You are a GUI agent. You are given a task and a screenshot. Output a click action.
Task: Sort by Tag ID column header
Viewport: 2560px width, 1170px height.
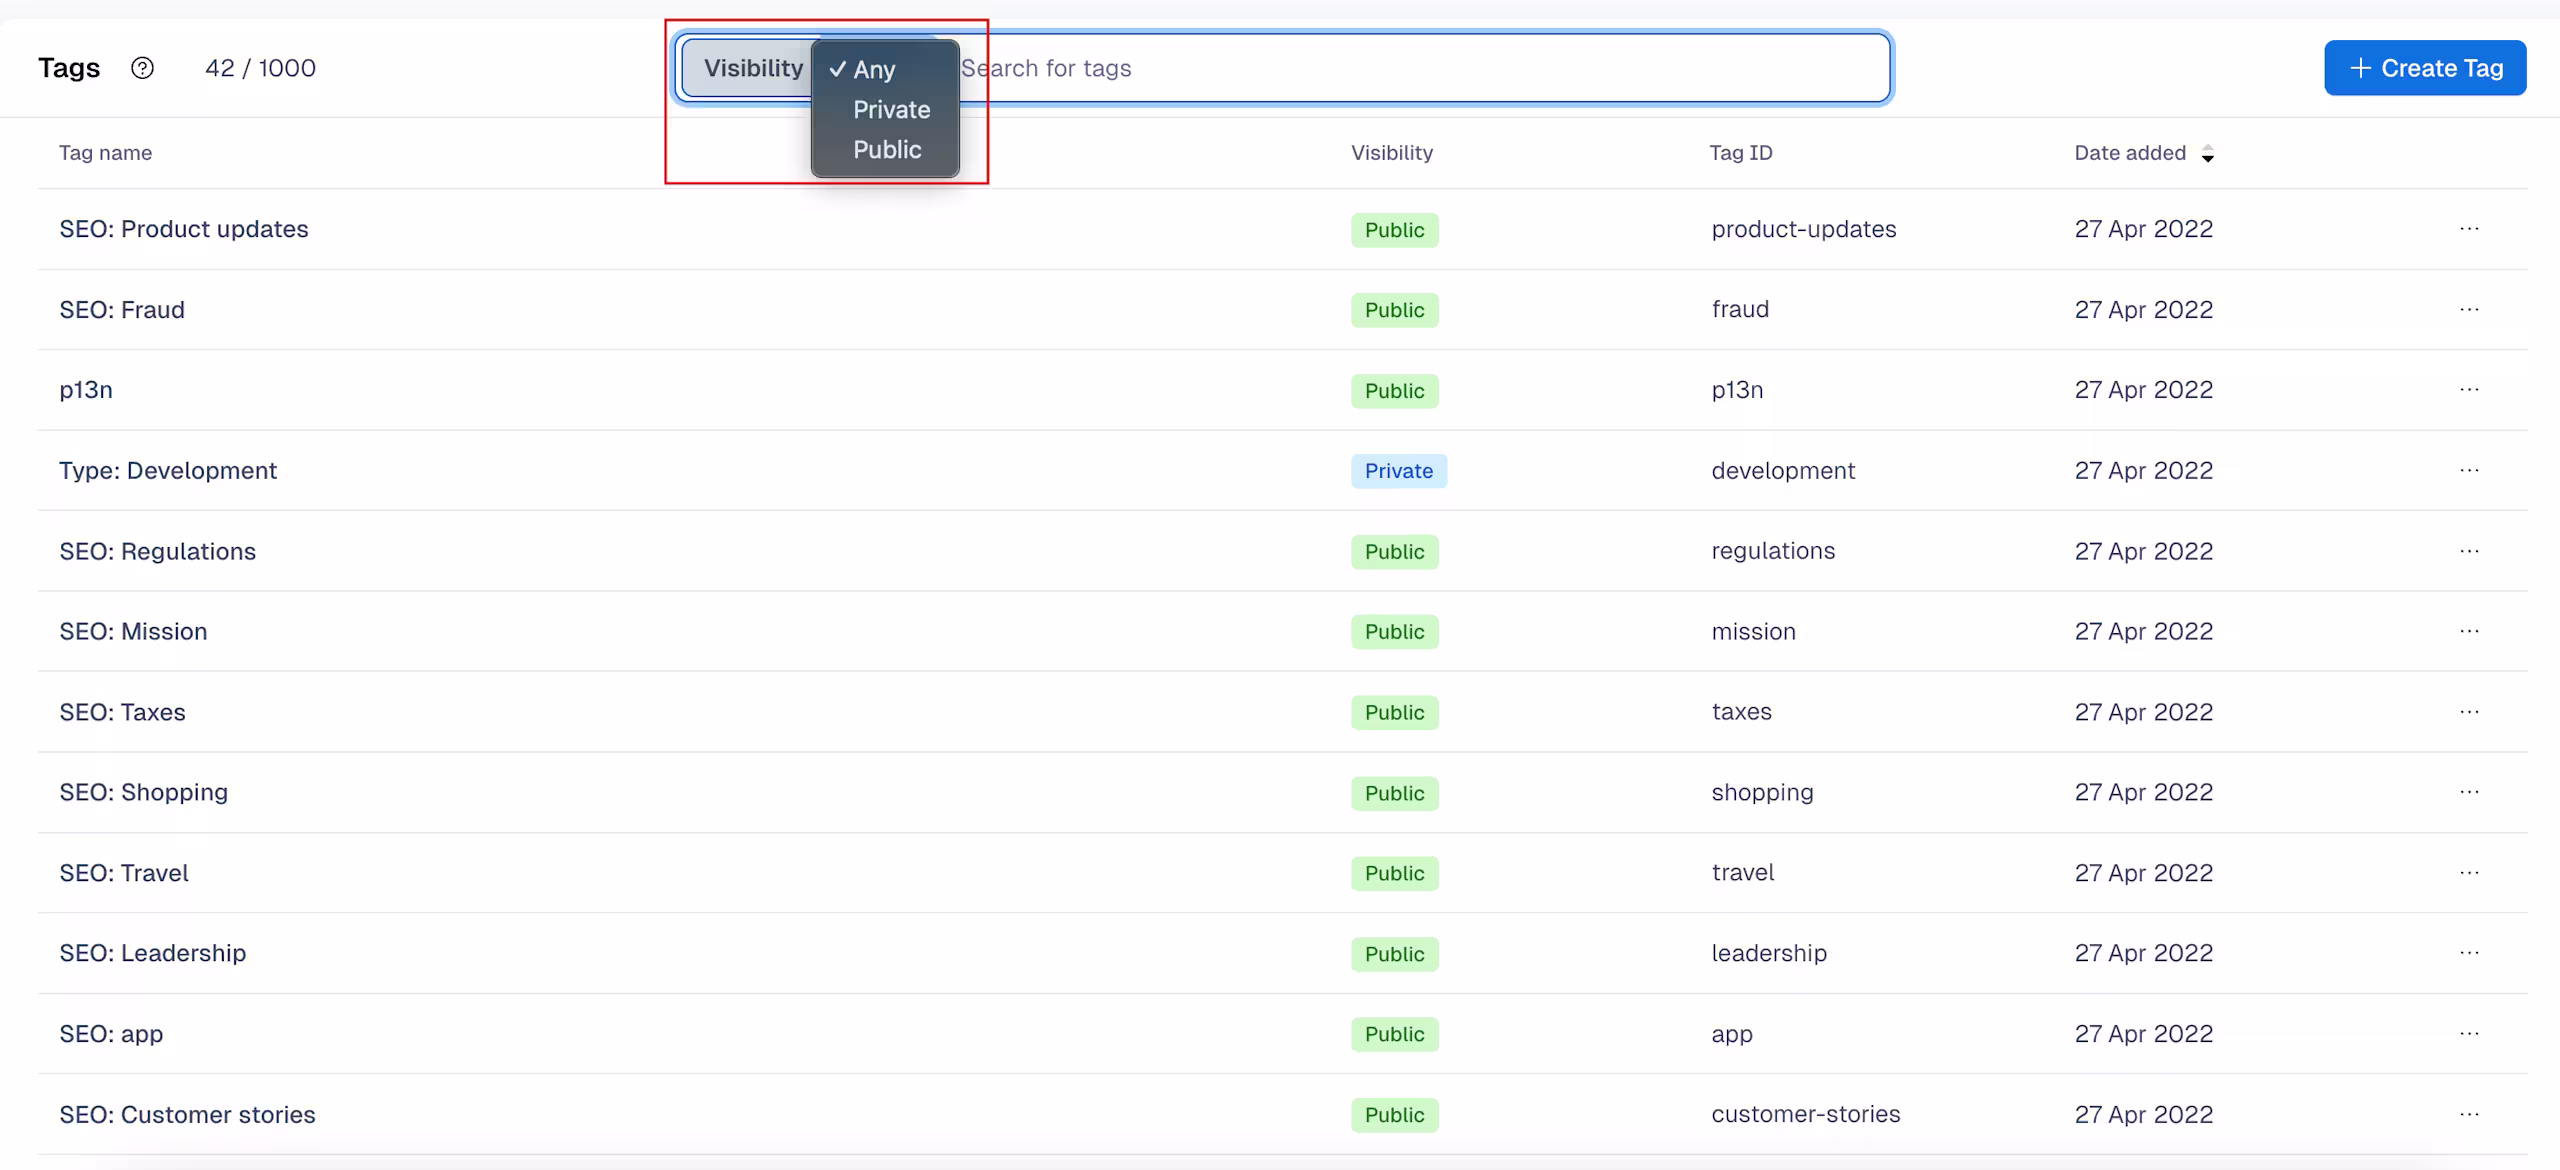[x=1741, y=153]
